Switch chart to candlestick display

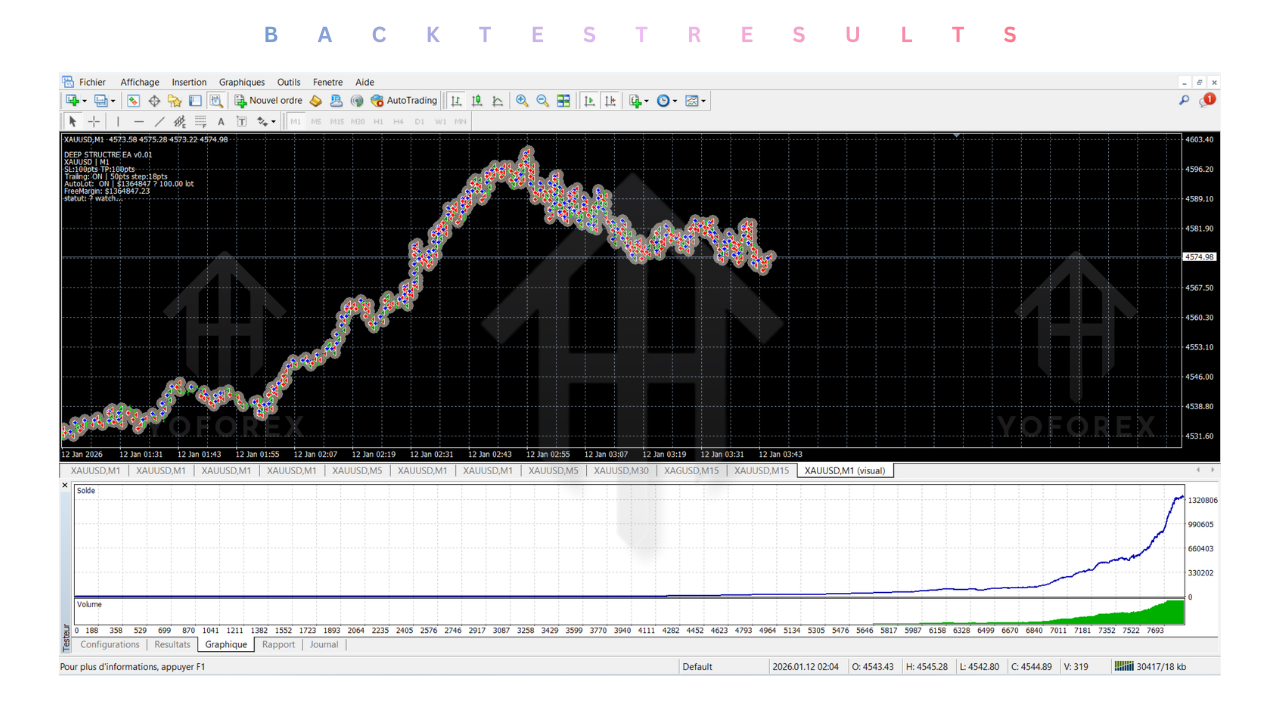(477, 100)
